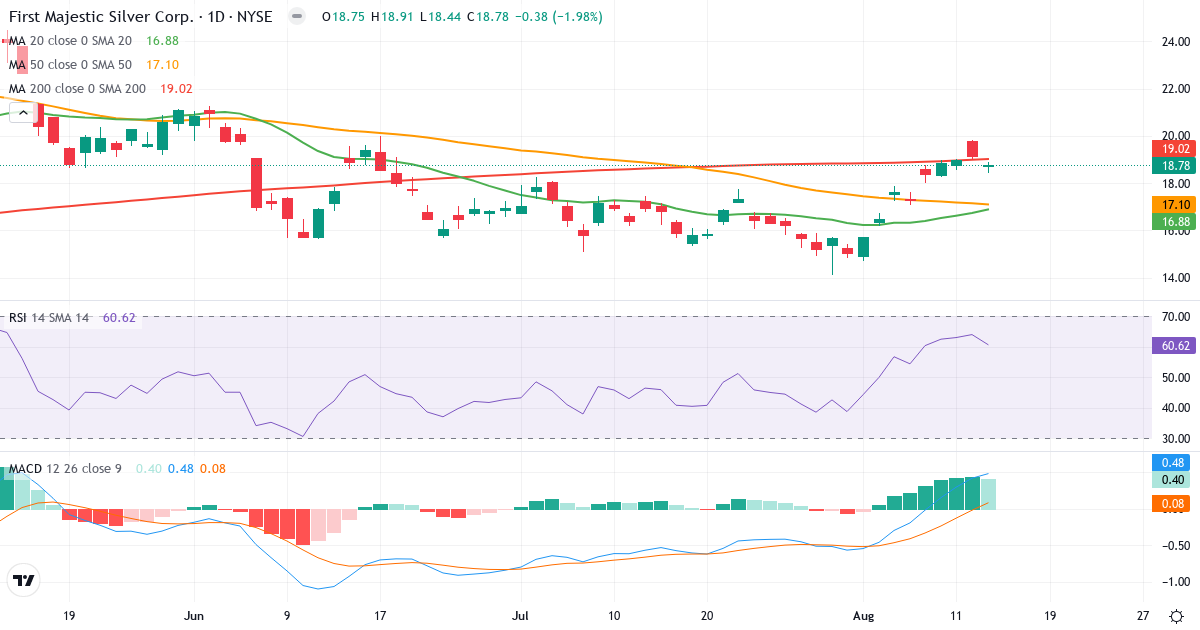Click the 22.00 price axis label
Image resolution: width=1200 pixels, height=630 pixels.
click(x=1174, y=89)
